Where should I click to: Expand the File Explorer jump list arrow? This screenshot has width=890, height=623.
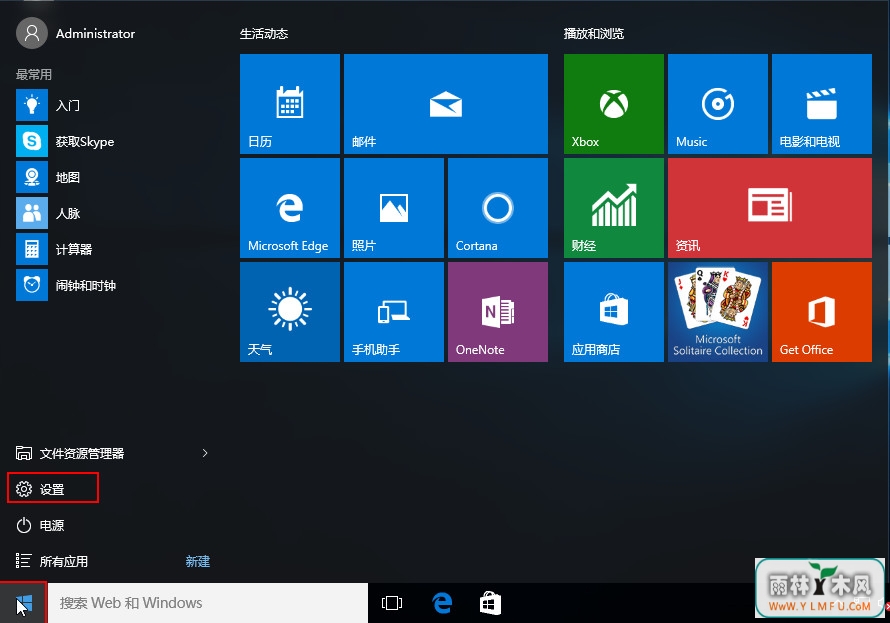coord(205,453)
